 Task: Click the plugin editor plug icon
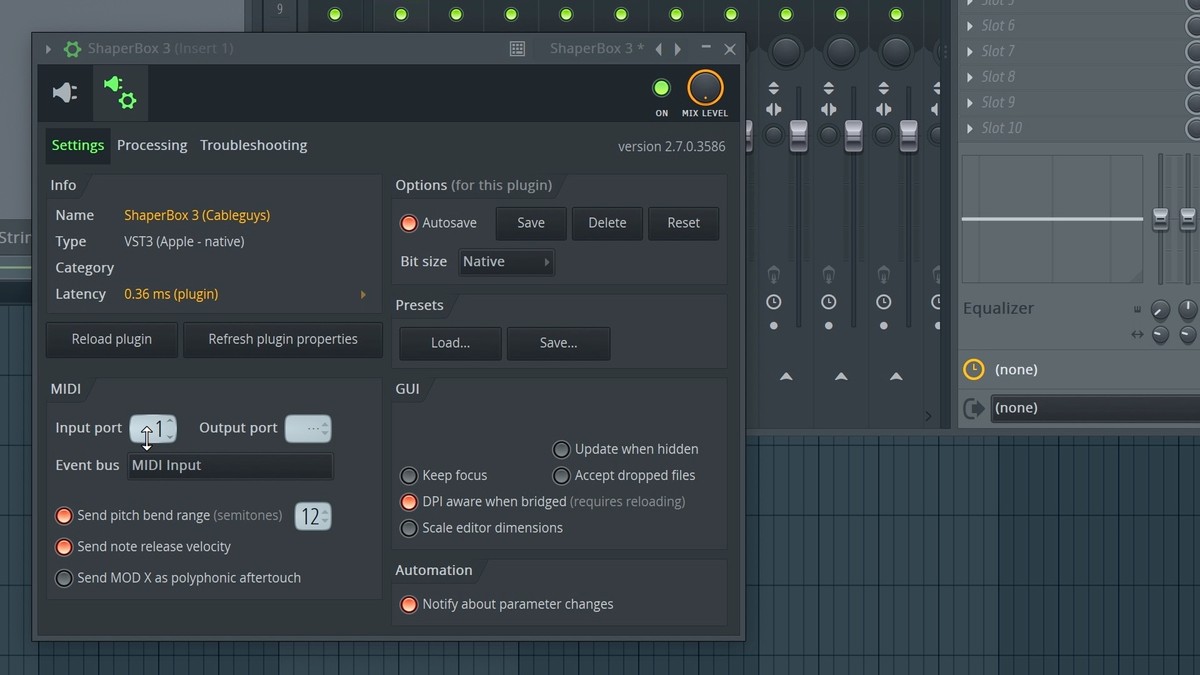[65, 93]
